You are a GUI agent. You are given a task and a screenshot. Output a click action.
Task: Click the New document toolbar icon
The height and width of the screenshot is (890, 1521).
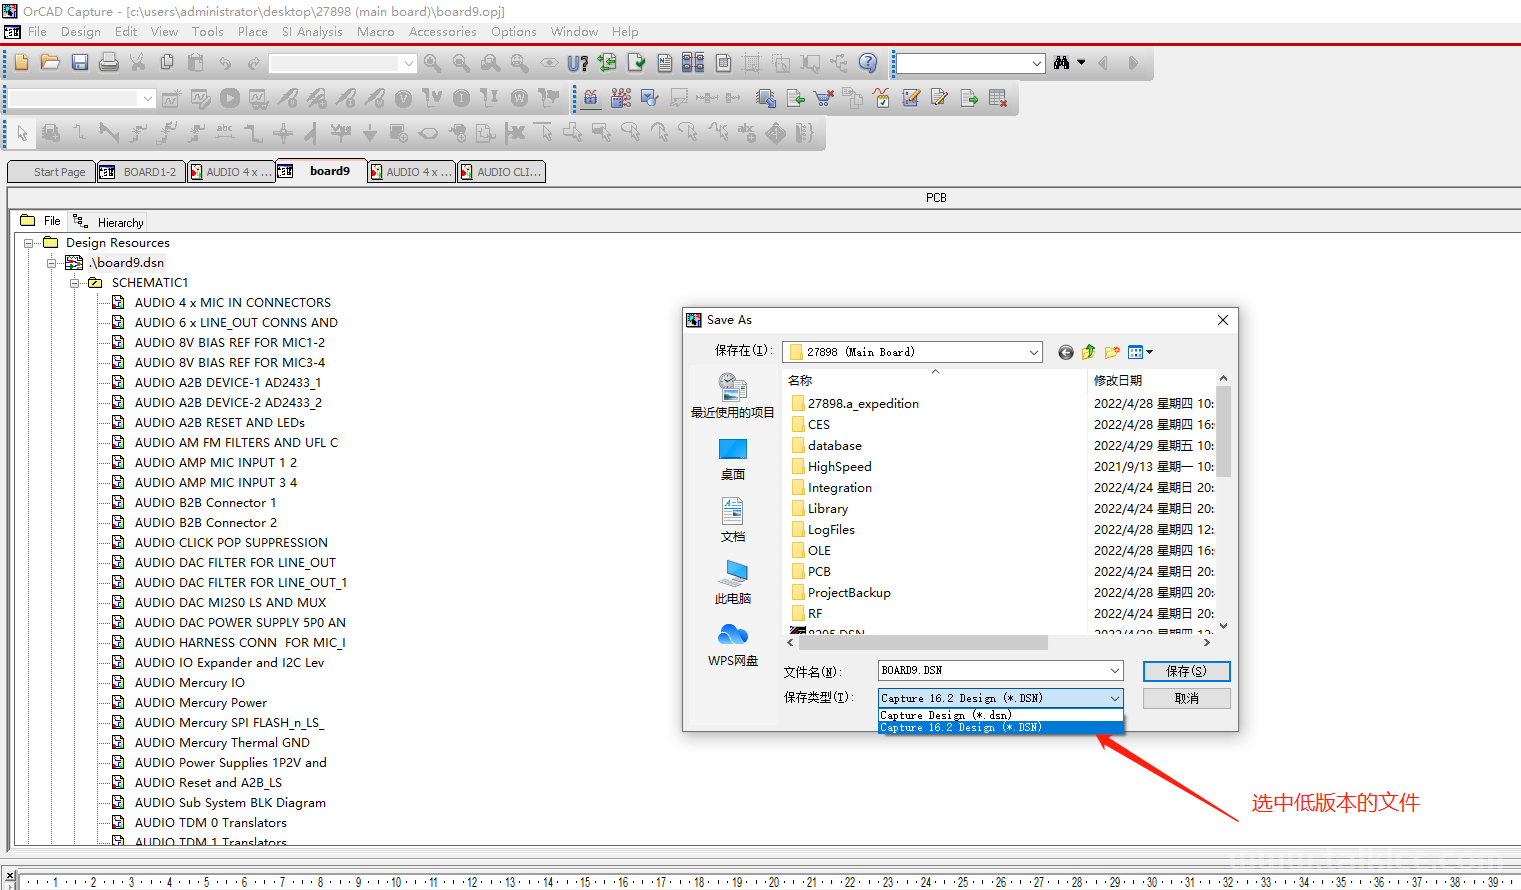click(x=21, y=62)
